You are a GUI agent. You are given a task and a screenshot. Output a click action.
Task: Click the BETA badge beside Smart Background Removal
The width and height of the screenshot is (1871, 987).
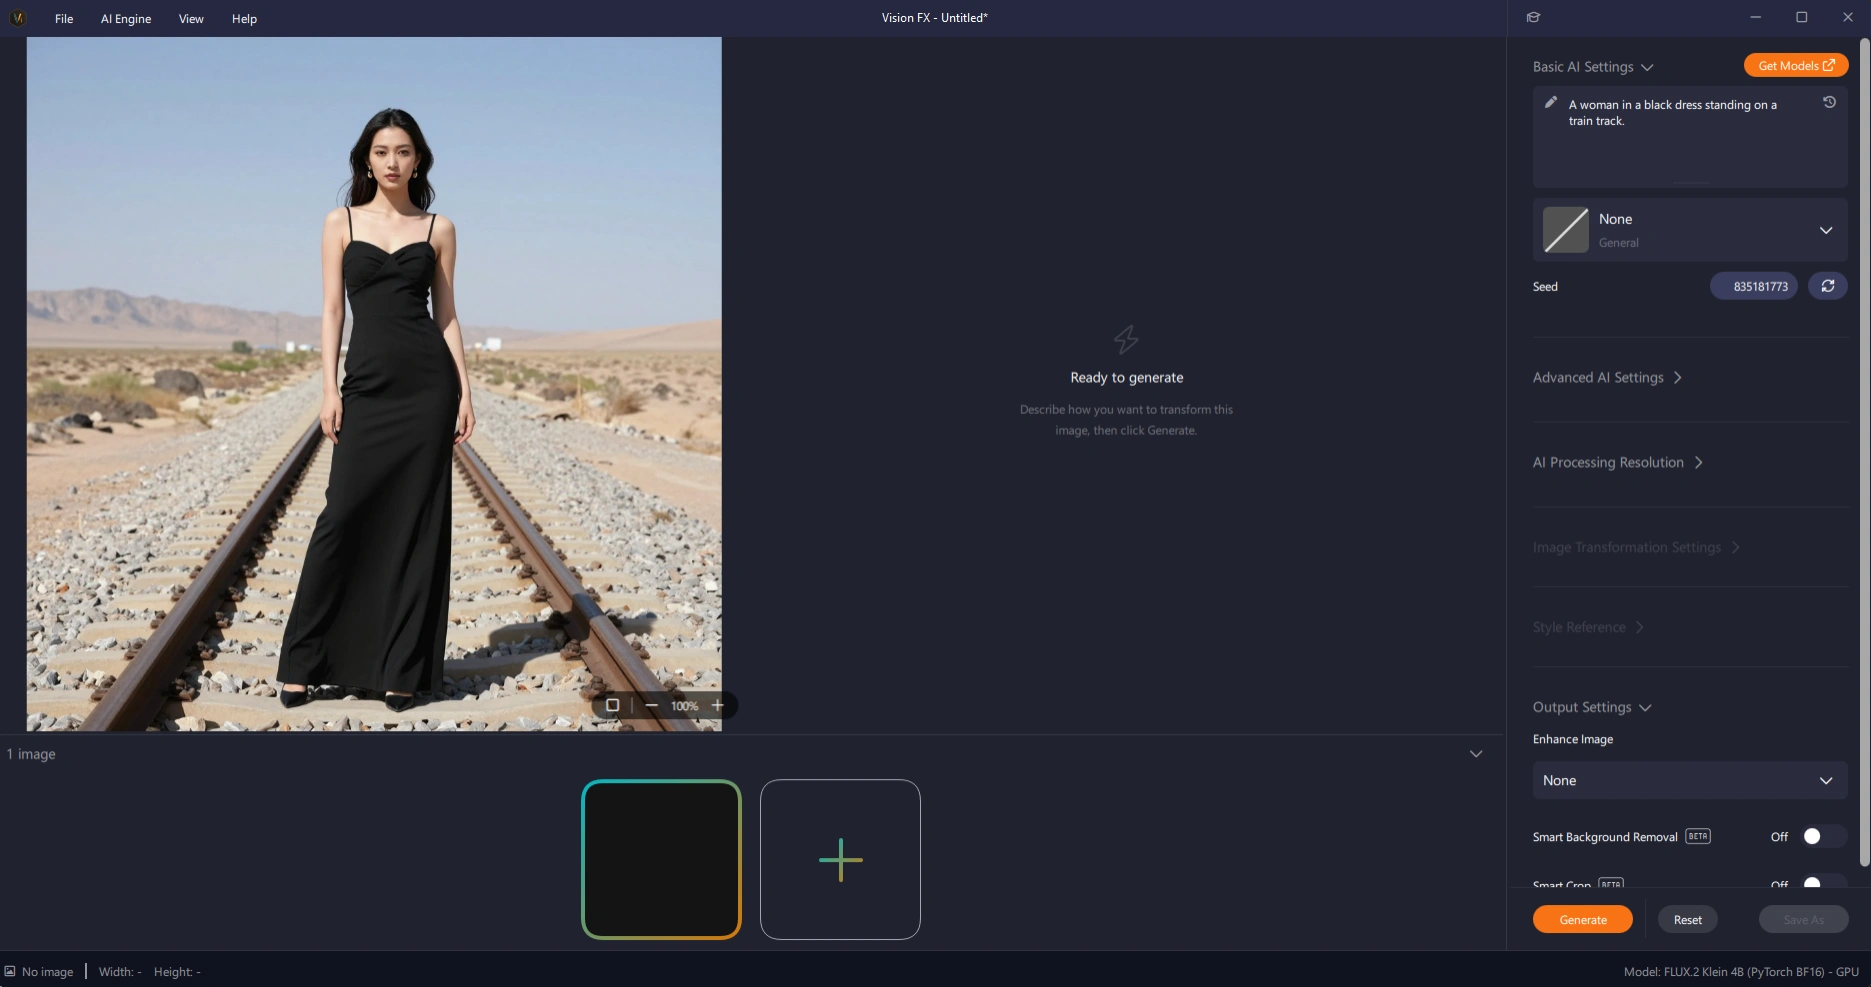point(1698,836)
